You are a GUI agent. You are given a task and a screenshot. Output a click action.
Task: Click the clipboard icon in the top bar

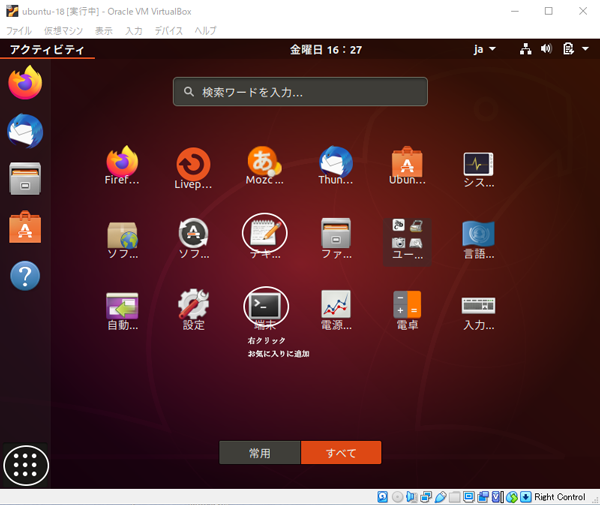[568, 49]
